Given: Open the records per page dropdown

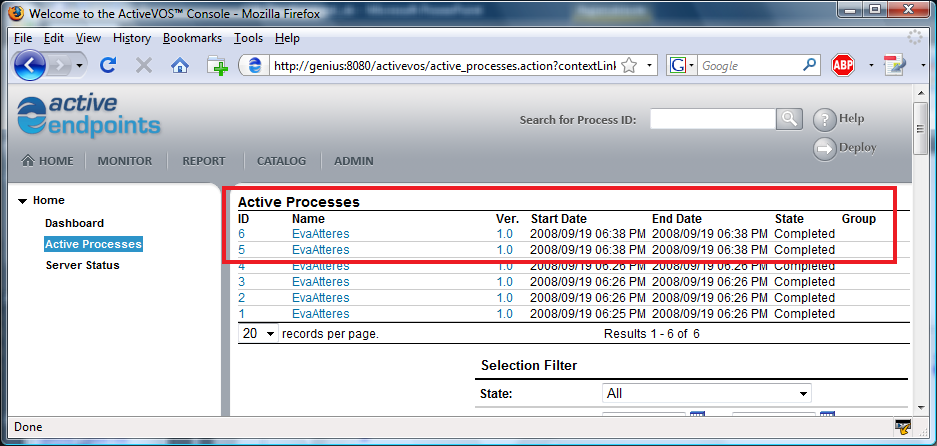Looking at the screenshot, I should [258, 334].
